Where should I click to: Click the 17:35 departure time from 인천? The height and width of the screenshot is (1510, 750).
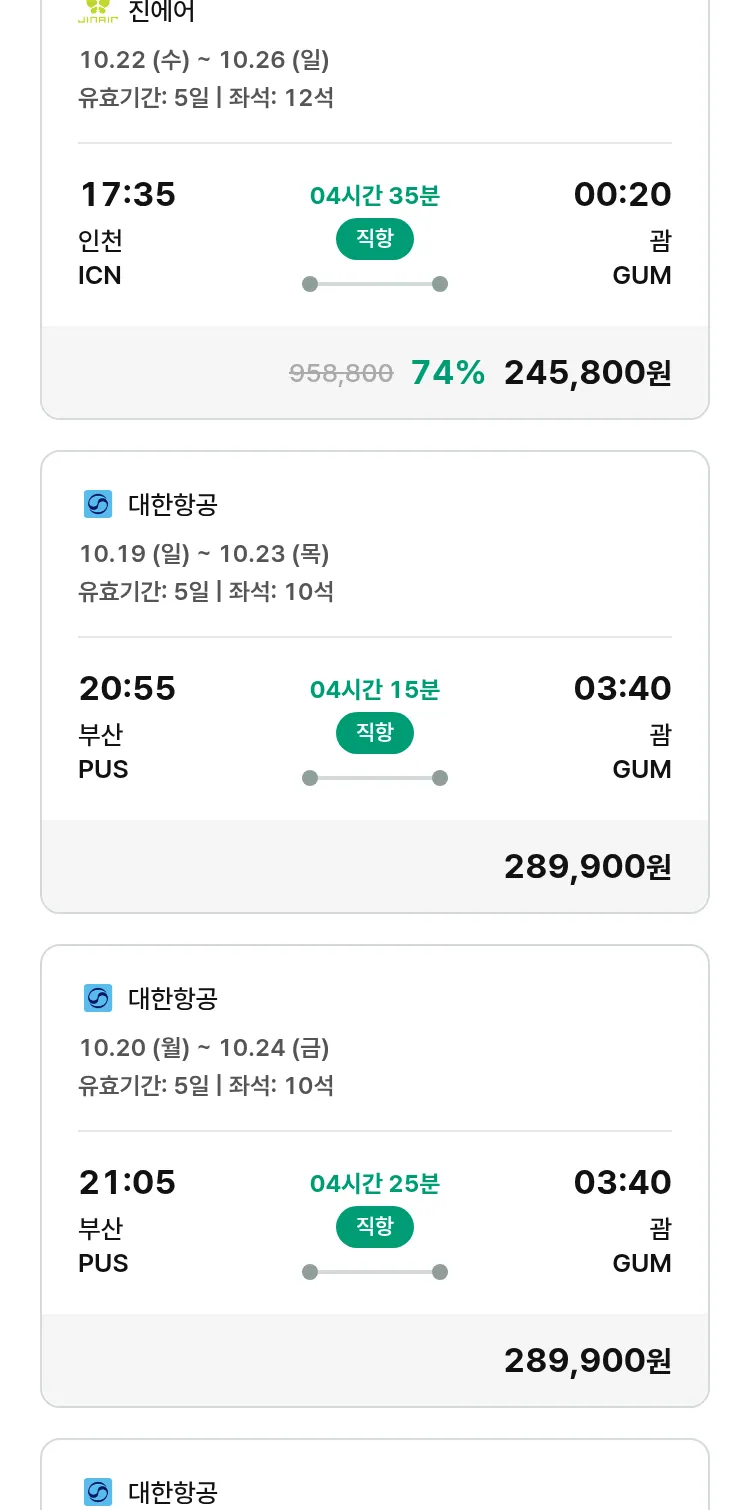pyautogui.click(x=127, y=194)
